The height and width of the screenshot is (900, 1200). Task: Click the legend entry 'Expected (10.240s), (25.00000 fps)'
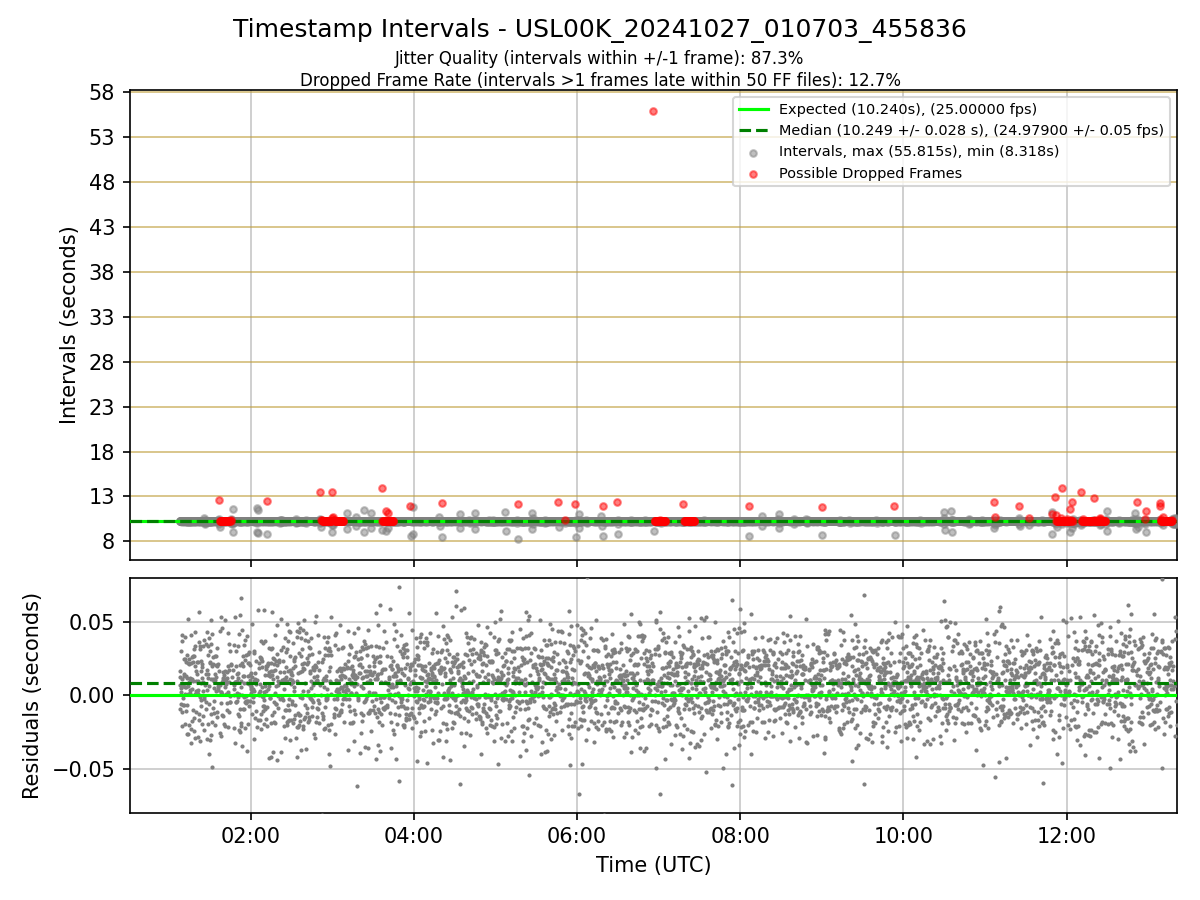pyautogui.click(x=908, y=109)
